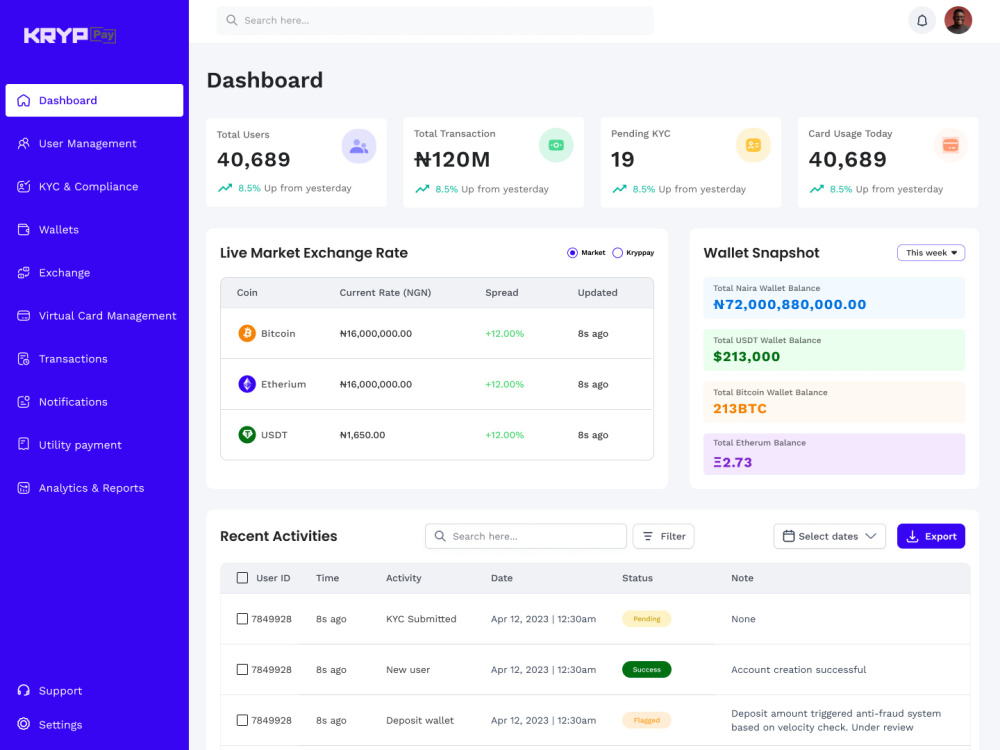The width and height of the screenshot is (1000, 750).
Task: Go to KYC & Compliance section
Action: pos(77,186)
